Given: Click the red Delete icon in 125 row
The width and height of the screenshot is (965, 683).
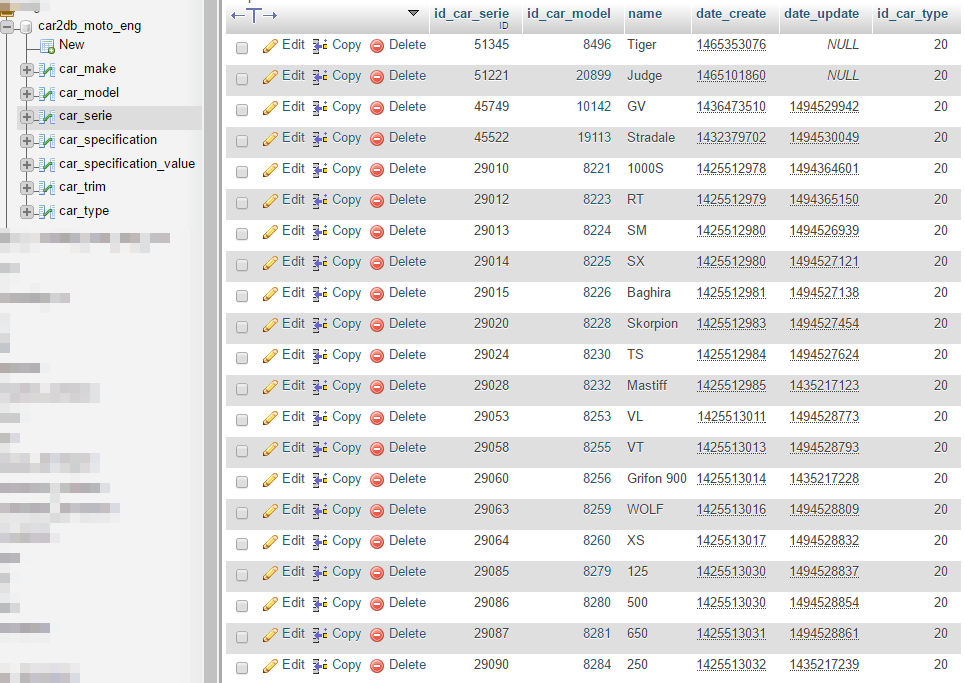Looking at the screenshot, I should click(x=377, y=572).
